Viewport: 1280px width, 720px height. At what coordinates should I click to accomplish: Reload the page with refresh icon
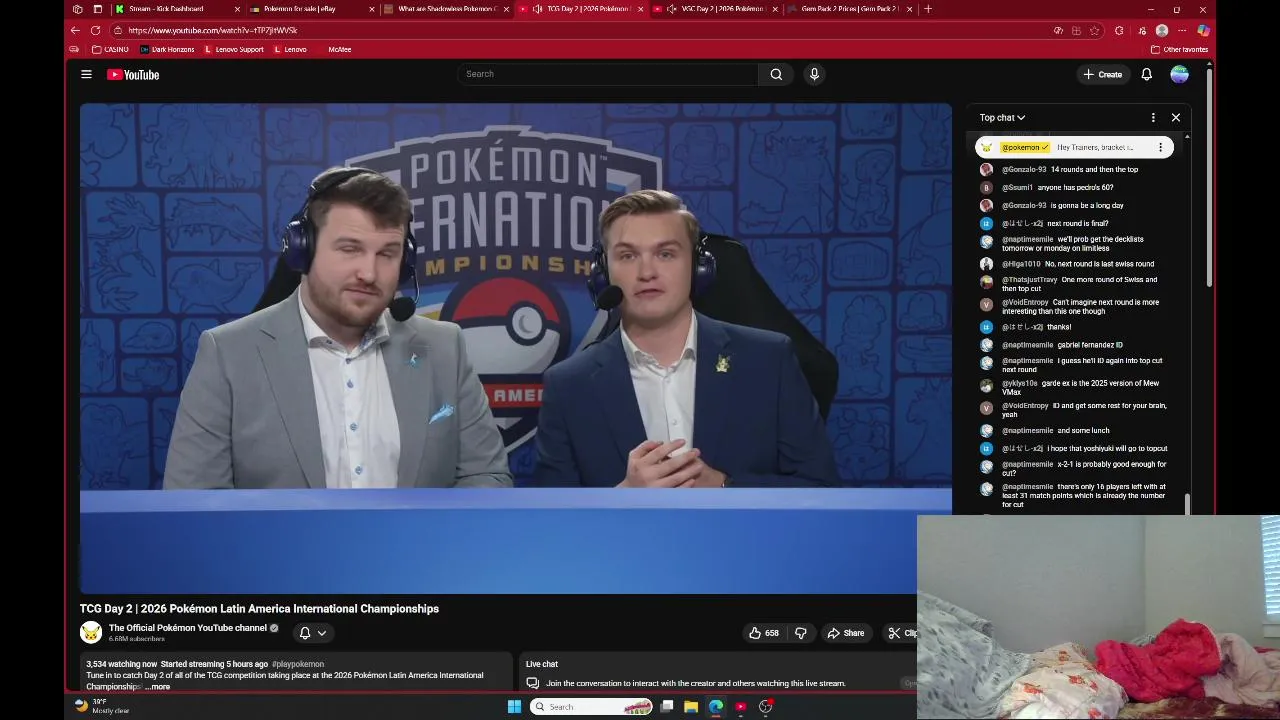point(95,30)
